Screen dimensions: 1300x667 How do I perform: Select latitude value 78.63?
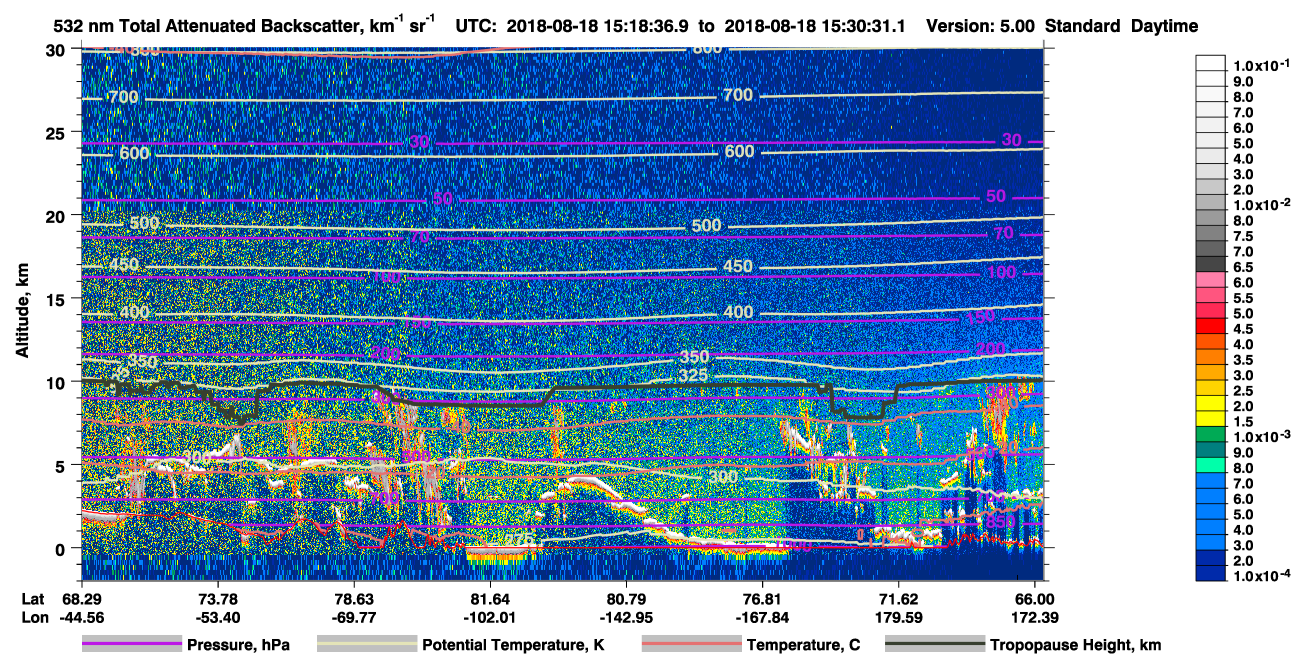(354, 598)
